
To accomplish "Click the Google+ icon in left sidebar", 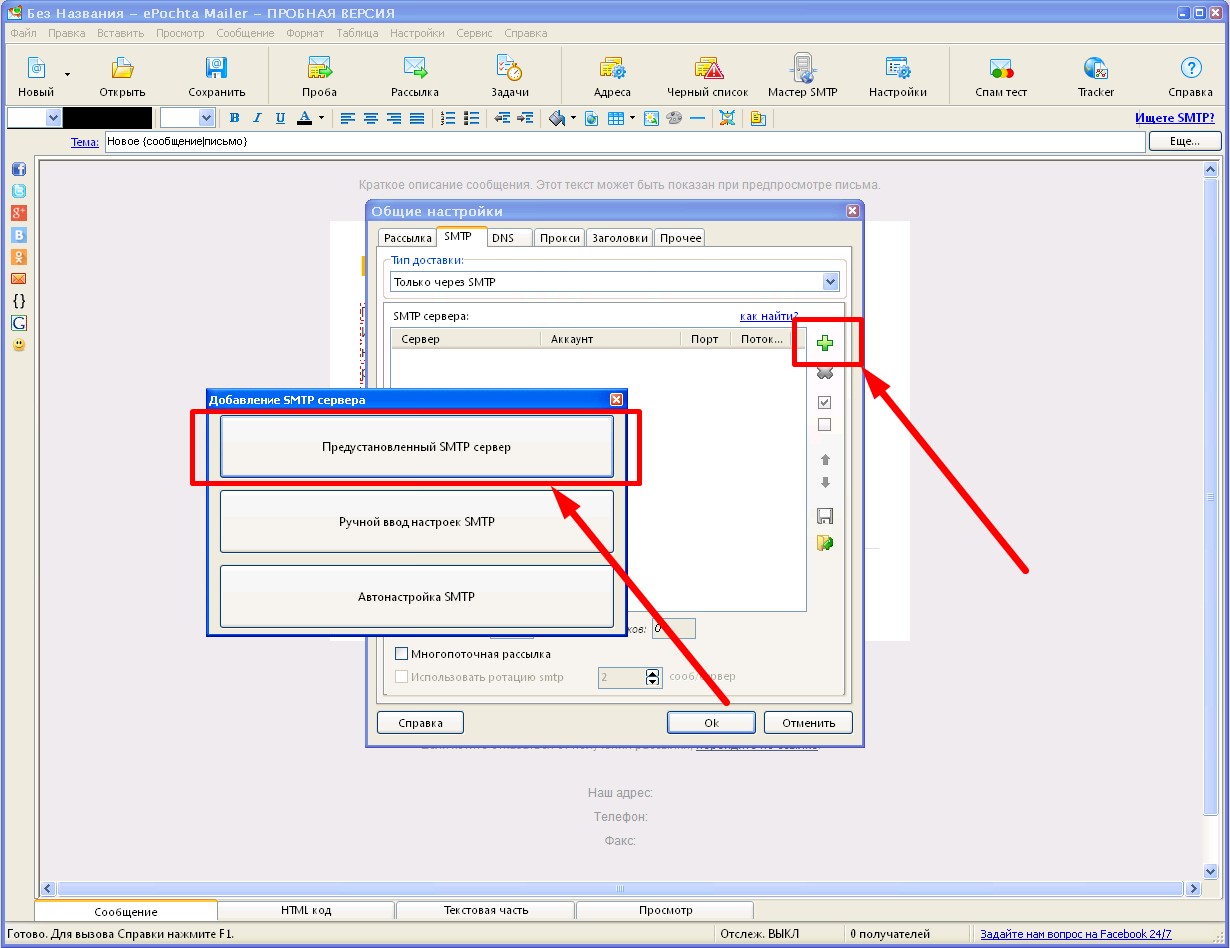I will click(x=18, y=213).
